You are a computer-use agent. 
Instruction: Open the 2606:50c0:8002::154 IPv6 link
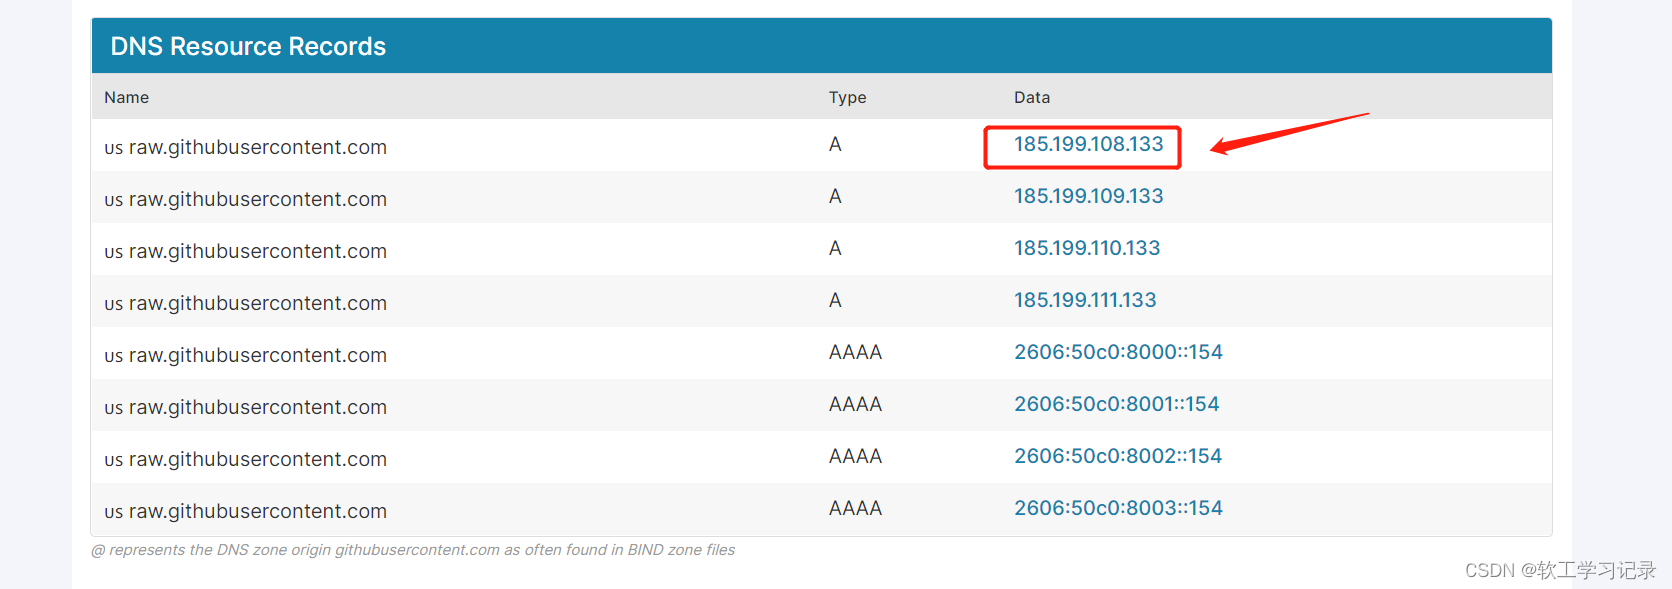pyautogui.click(x=1118, y=456)
